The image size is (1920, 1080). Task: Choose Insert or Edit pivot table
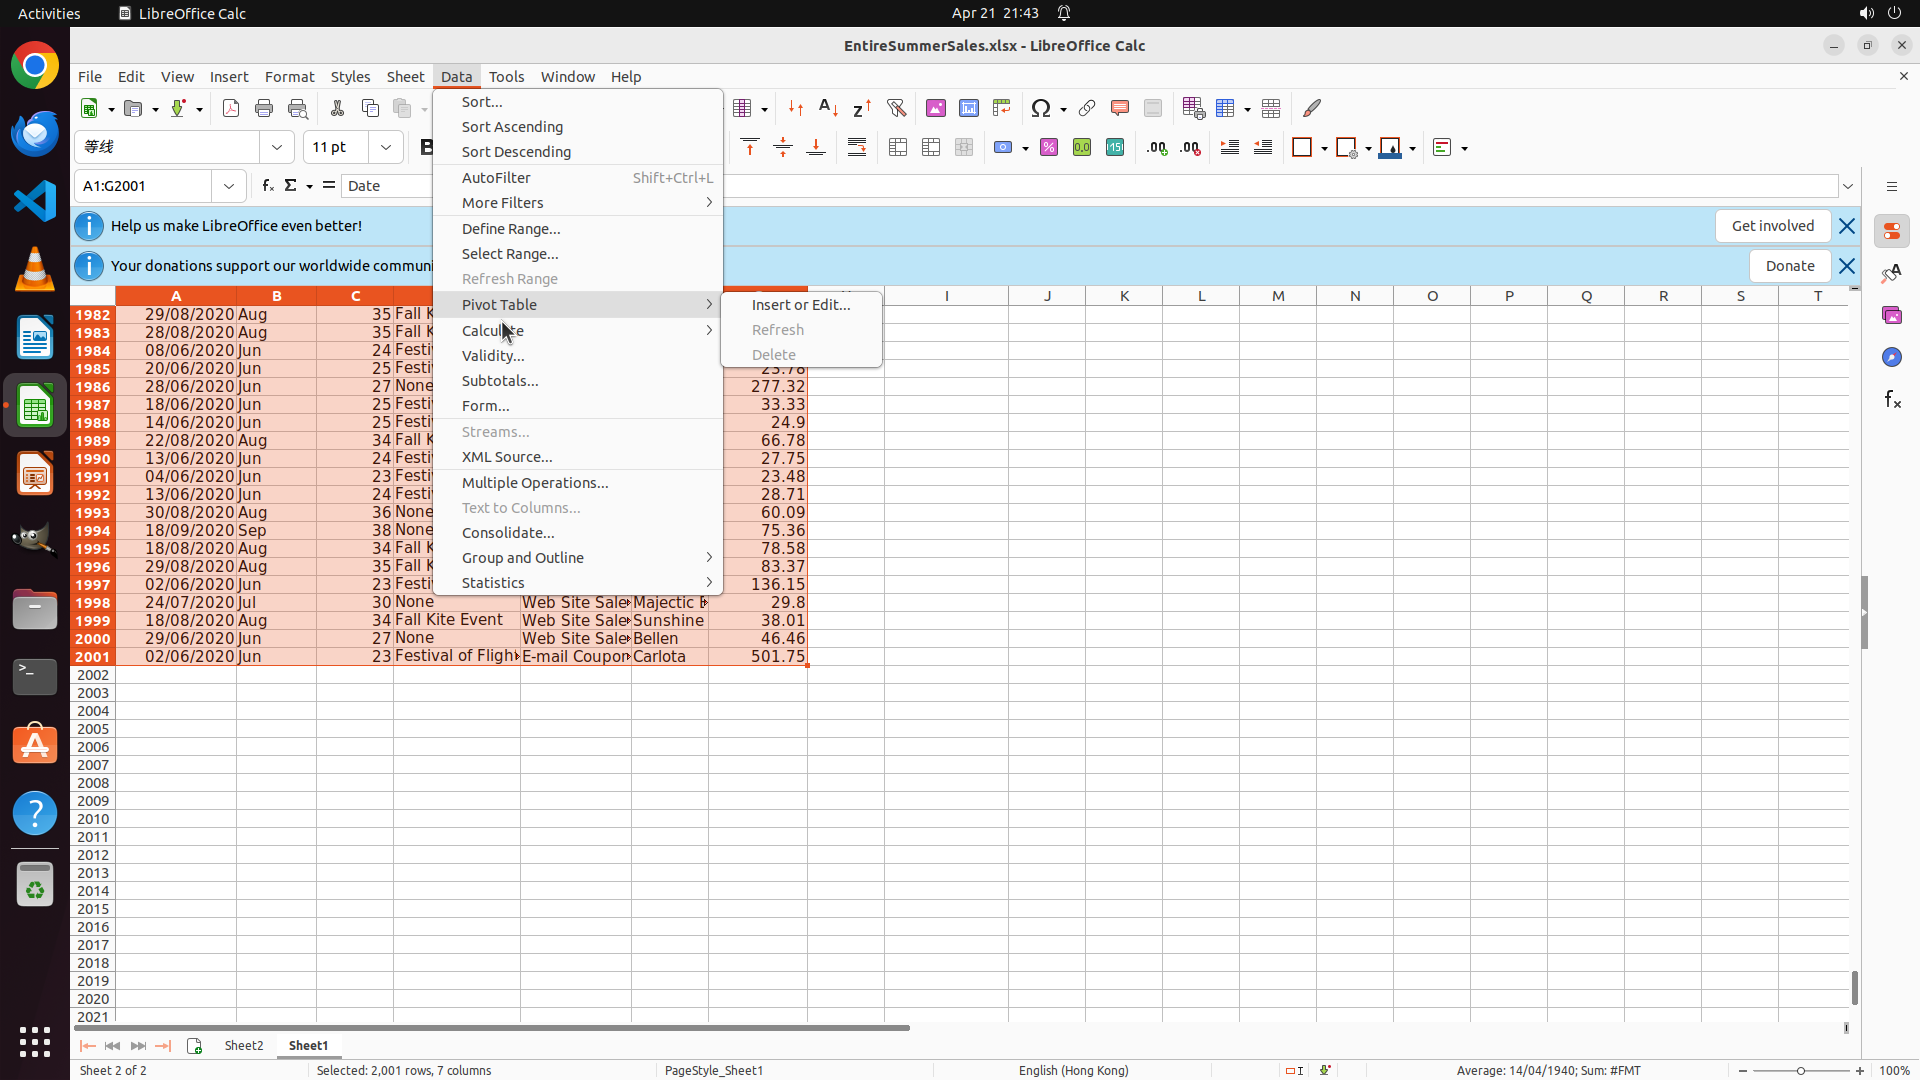pos(801,305)
